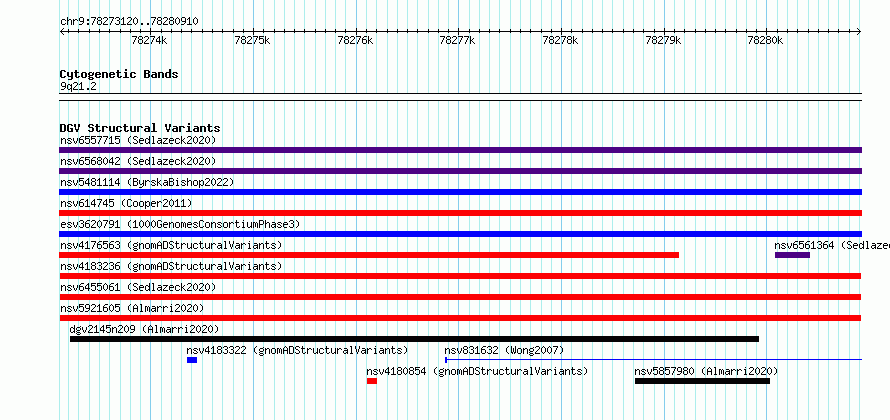Click the 78276k ruler tick label
Screen dimensions: 890x420
coord(355,41)
